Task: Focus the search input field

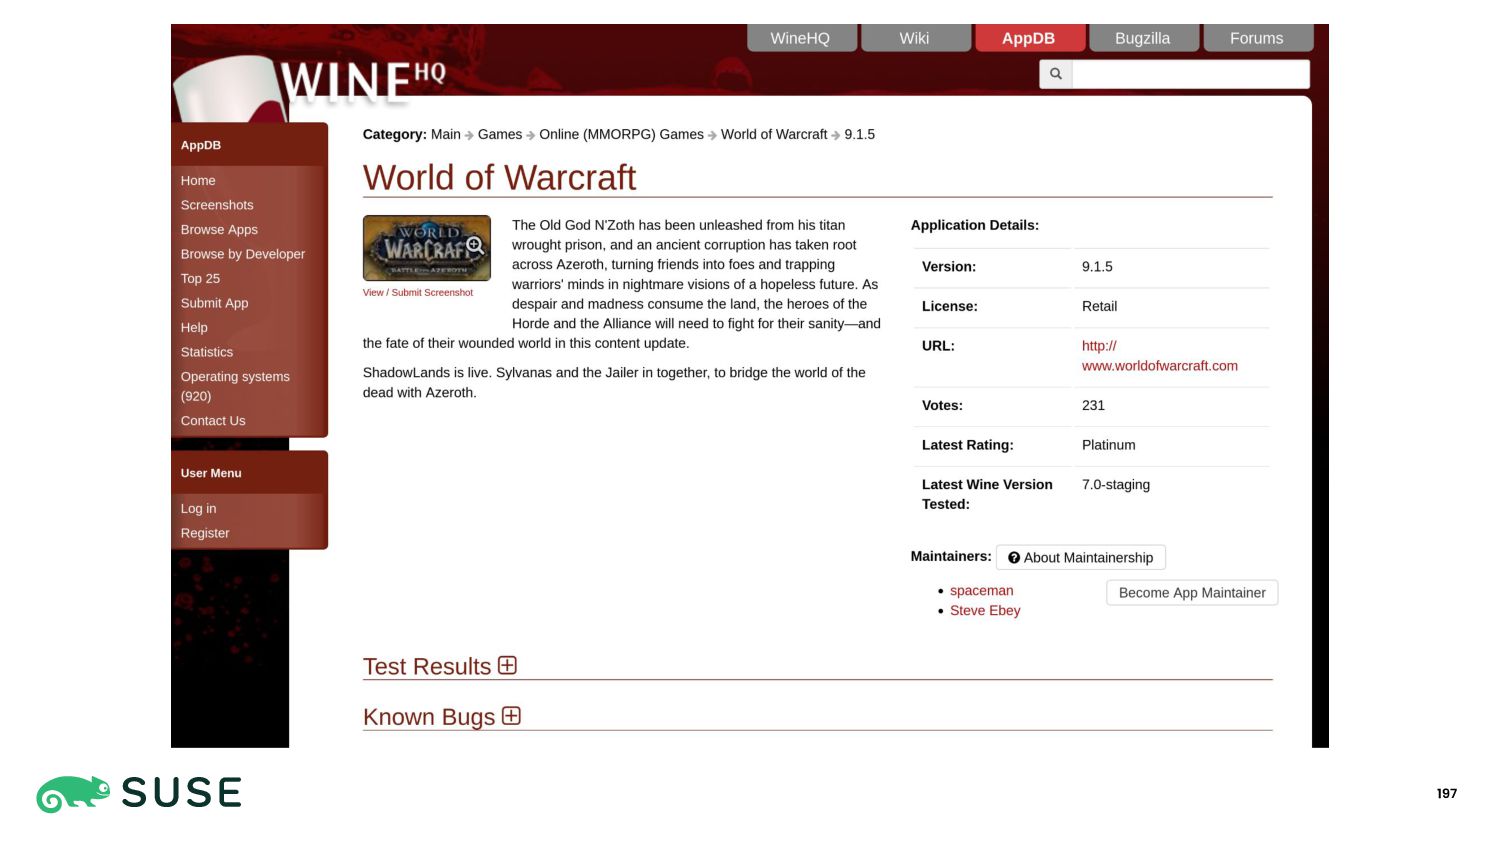Action: [1190, 74]
